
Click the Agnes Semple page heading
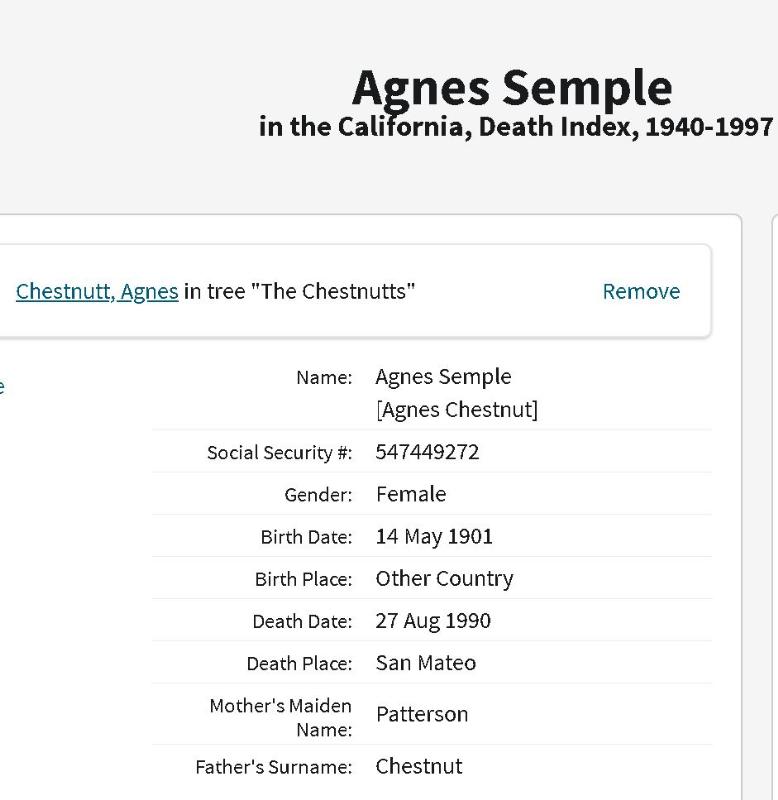(x=512, y=88)
